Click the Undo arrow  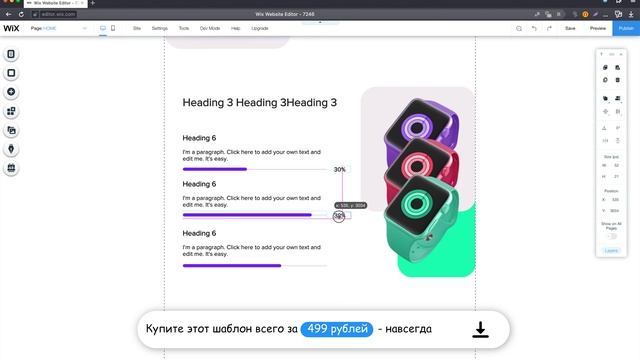[534, 28]
